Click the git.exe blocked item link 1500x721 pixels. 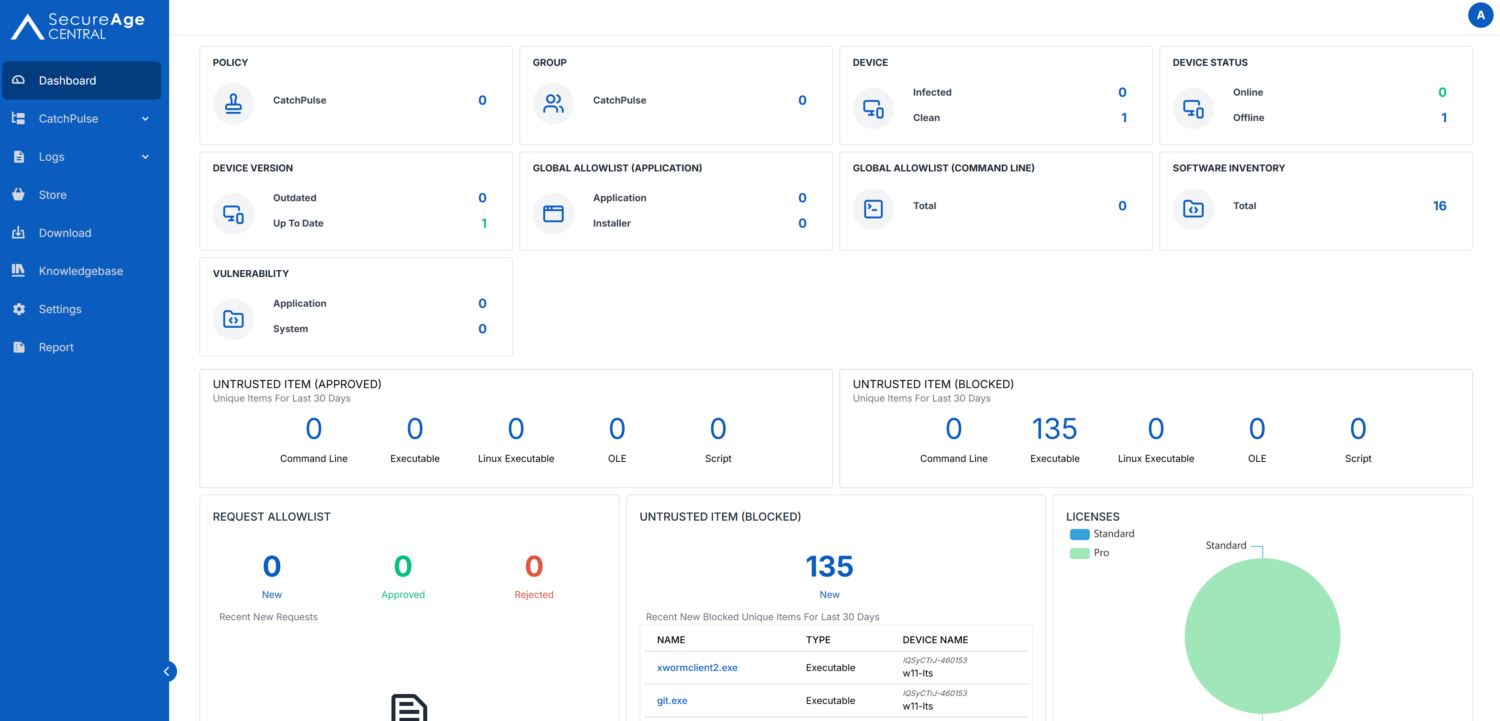672,700
